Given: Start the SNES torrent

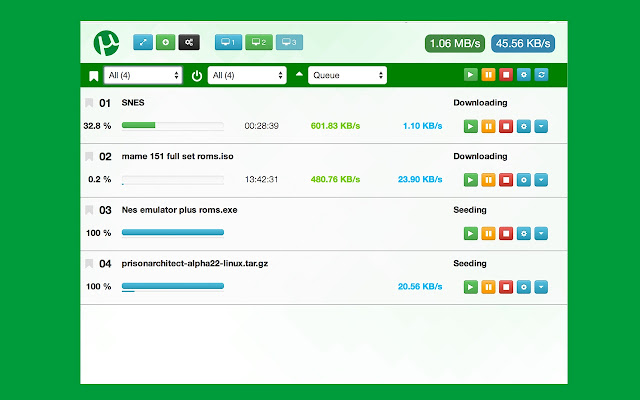Looking at the screenshot, I should (x=471, y=126).
